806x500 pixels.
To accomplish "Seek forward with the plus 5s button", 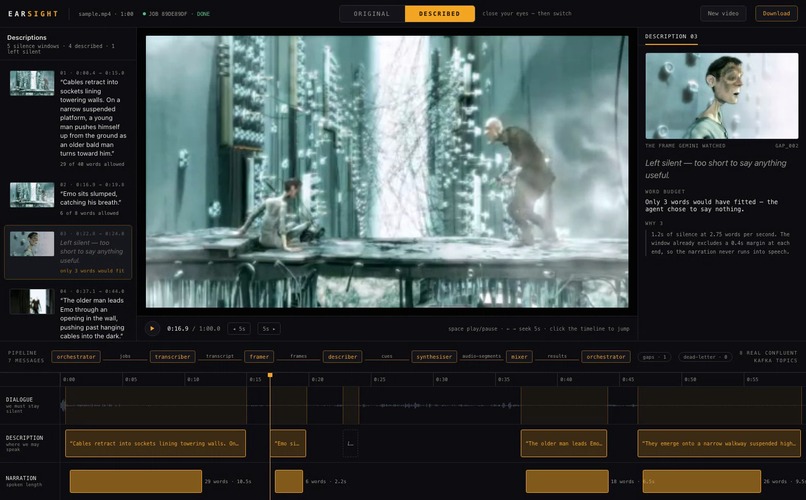I will (269, 328).
